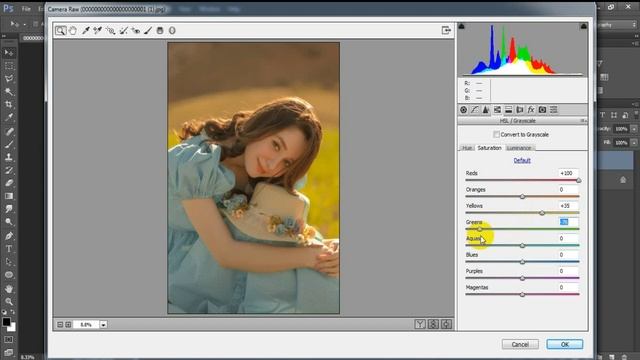The width and height of the screenshot is (640, 360).
Task: Choose the Color Sampler tool
Action: coord(98,31)
